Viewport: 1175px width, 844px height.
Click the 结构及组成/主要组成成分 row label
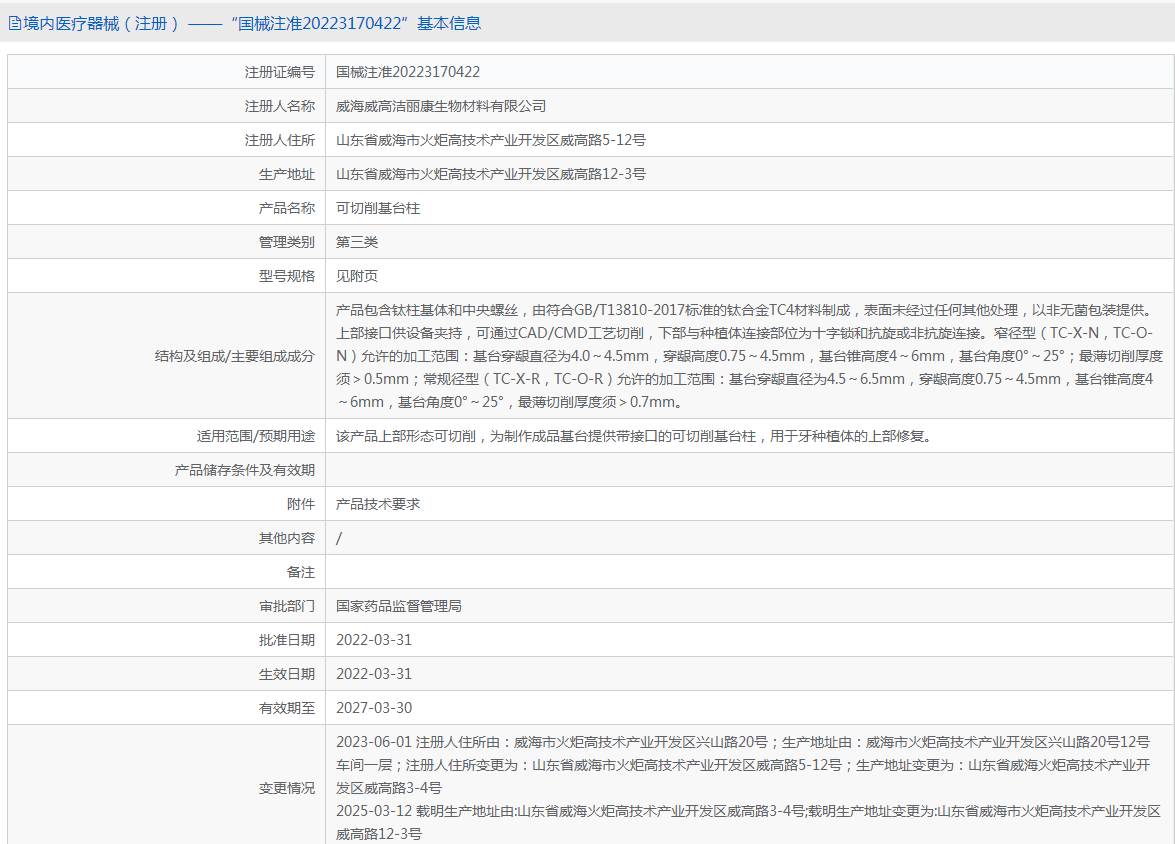(x=234, y=355)
